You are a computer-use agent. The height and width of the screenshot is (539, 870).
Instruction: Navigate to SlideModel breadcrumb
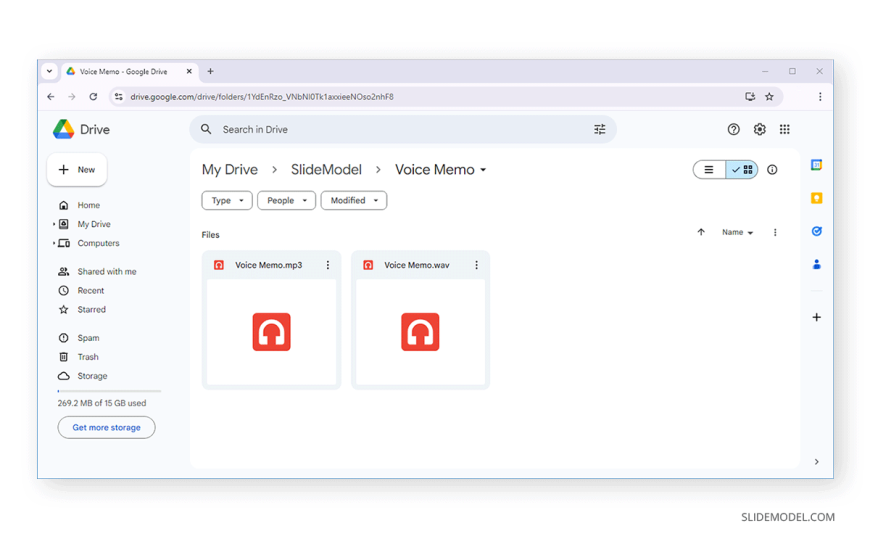click(326, 170)
